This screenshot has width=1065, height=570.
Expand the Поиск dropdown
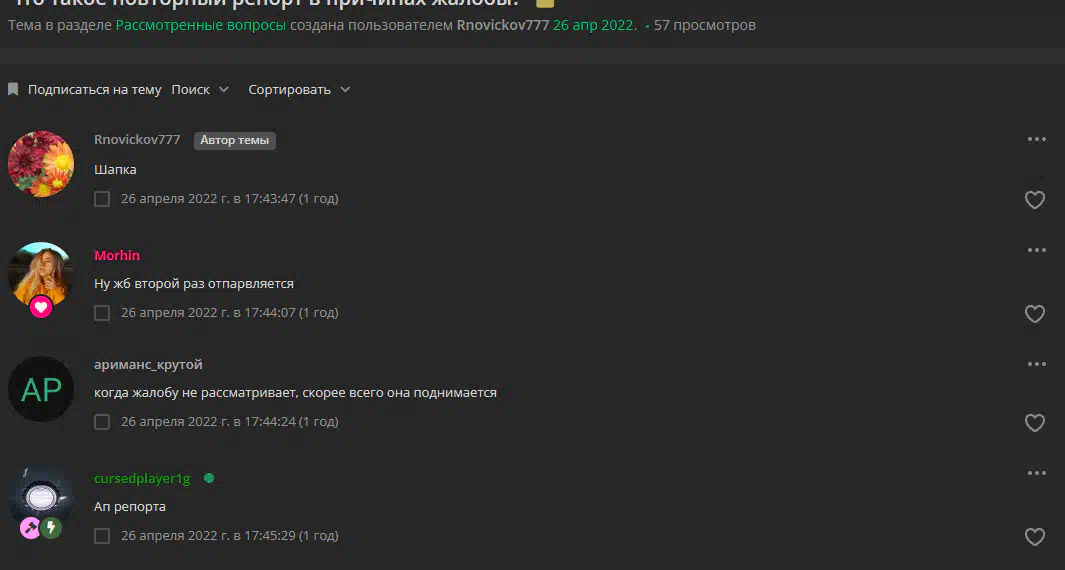200,90
